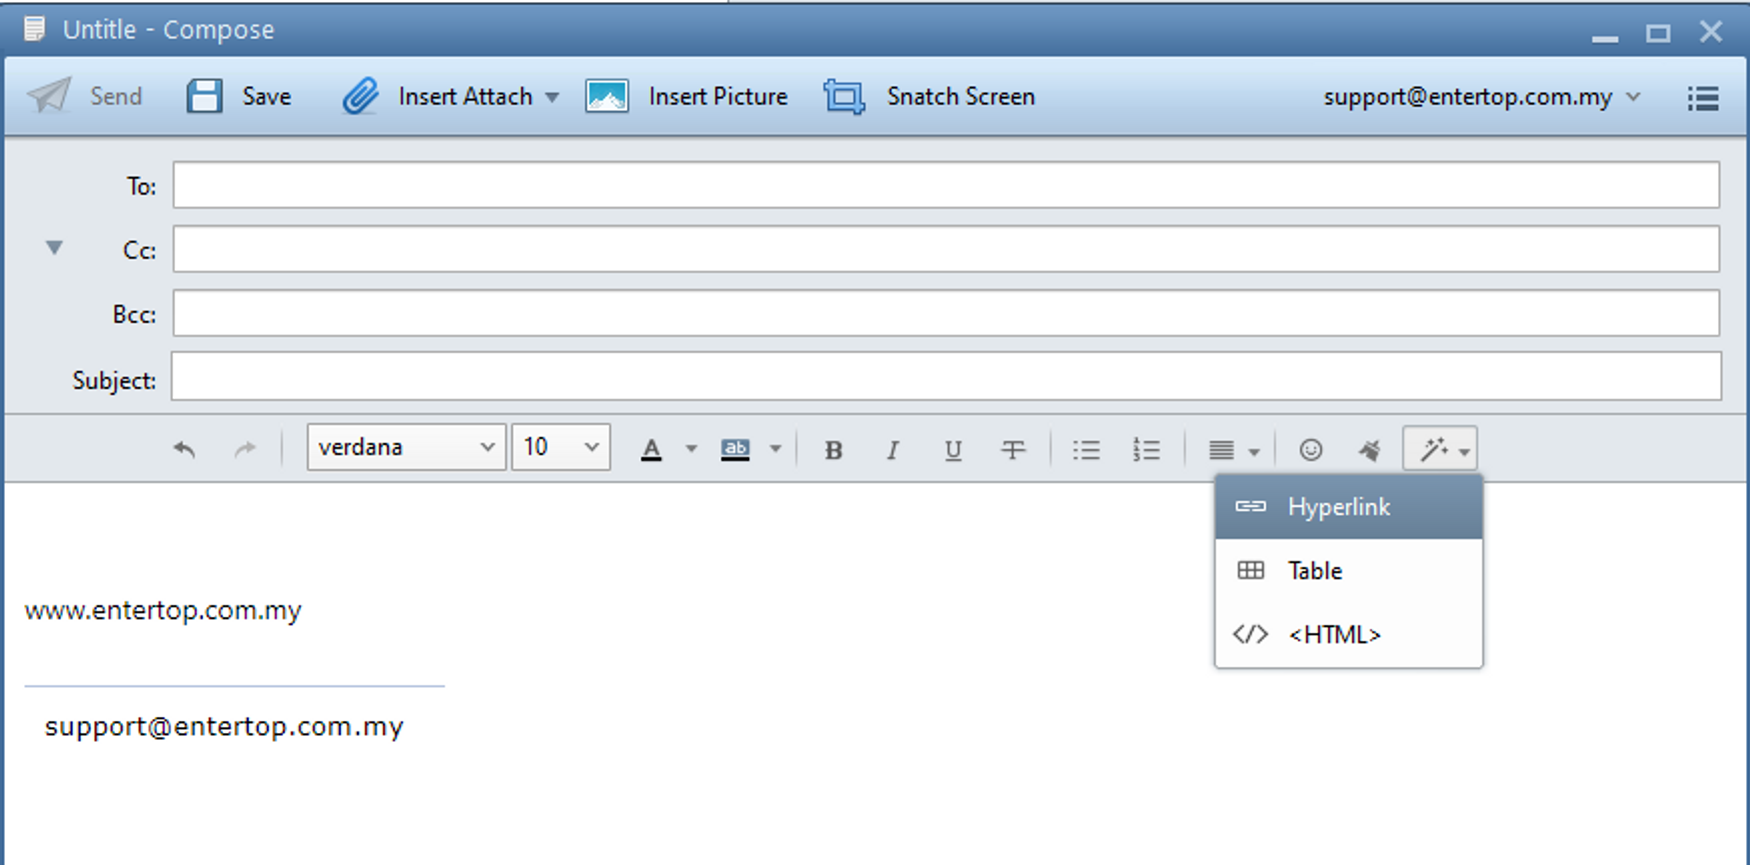This screenshot has width=1750, height=865.
Task: Click the undo arrow icon
Action: [x=184, y=449]
